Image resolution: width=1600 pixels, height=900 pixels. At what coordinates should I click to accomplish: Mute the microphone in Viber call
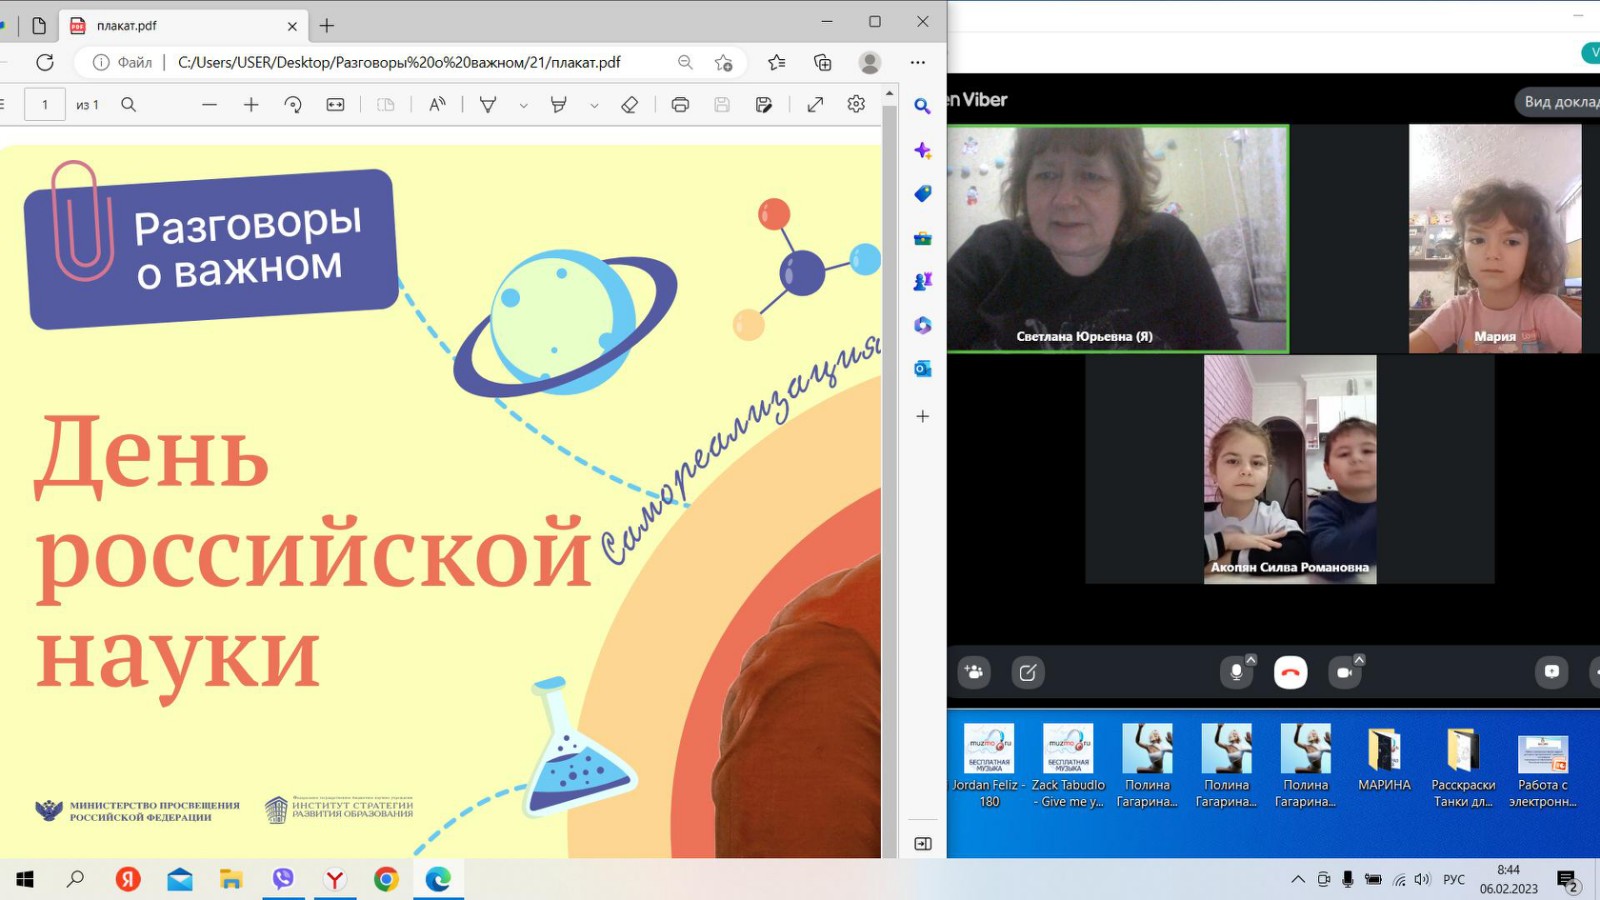(x=1236, y=673)
